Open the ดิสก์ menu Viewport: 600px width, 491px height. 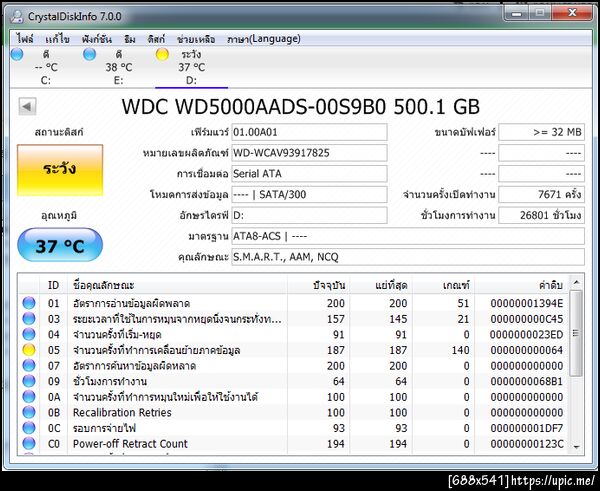(156, 39)
